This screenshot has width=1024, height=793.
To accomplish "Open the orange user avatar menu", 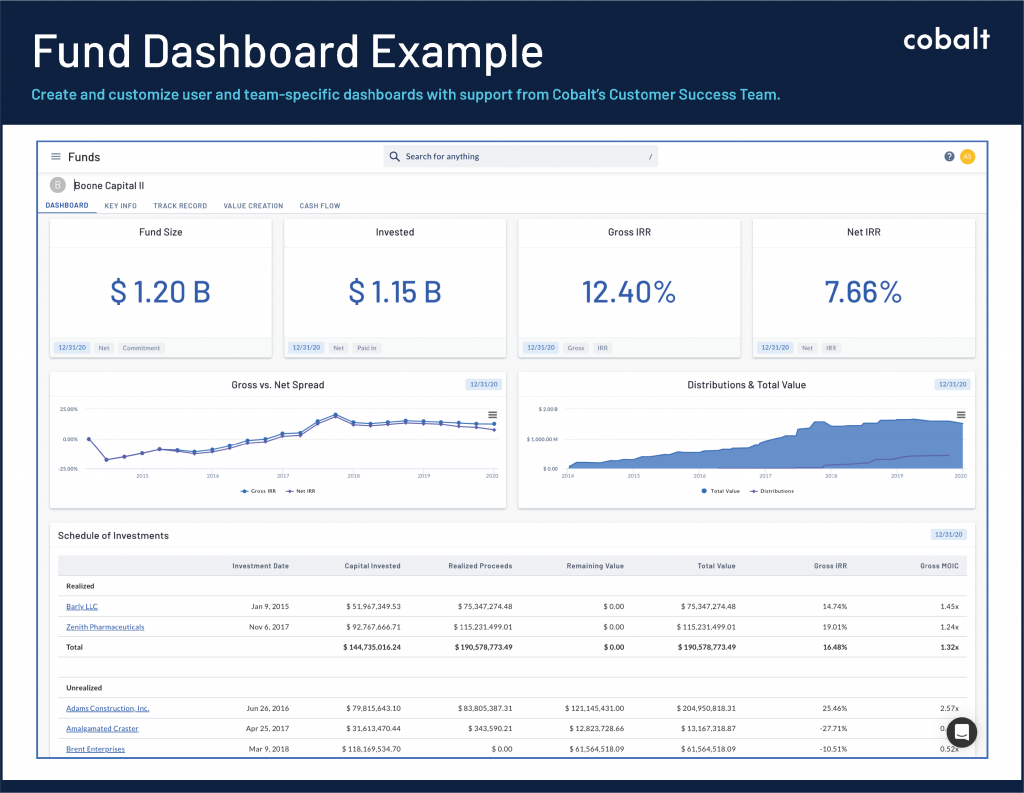I will point(967,156).
